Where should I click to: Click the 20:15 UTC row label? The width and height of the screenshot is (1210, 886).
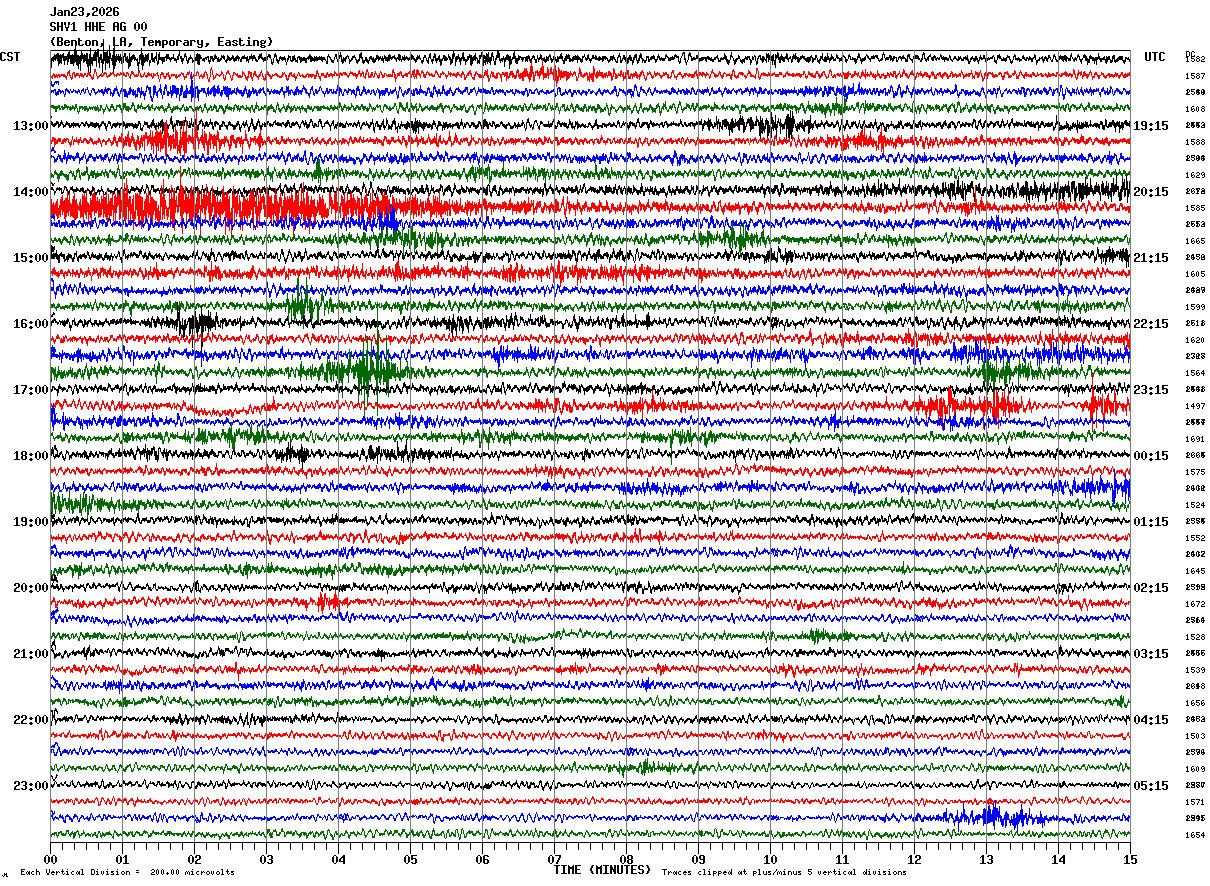(1151, 192)
